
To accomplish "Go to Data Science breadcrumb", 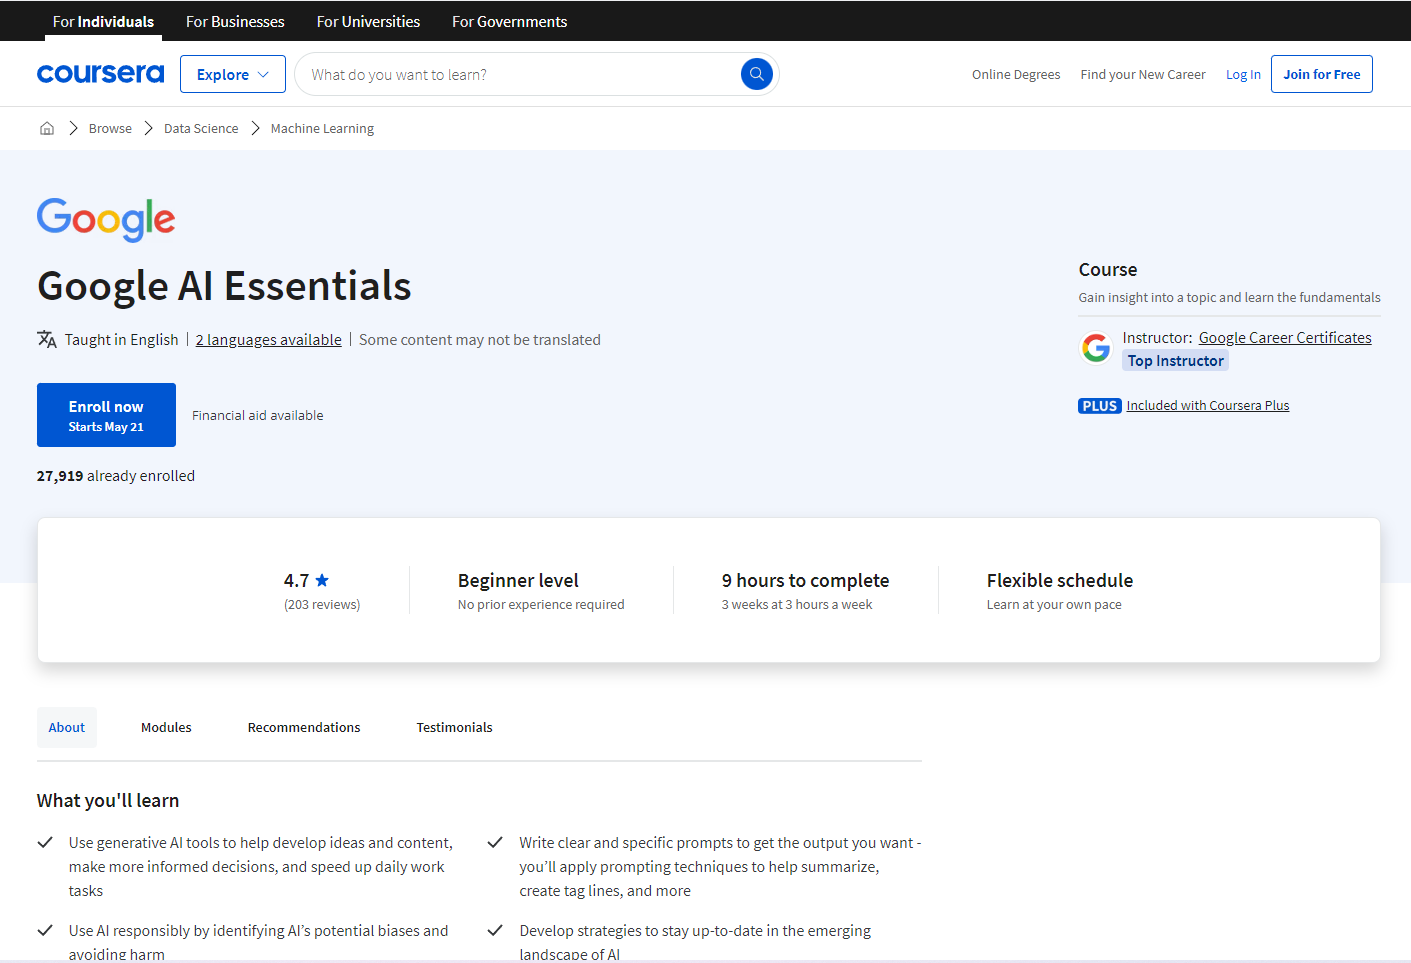I will [x=201, y=128].
